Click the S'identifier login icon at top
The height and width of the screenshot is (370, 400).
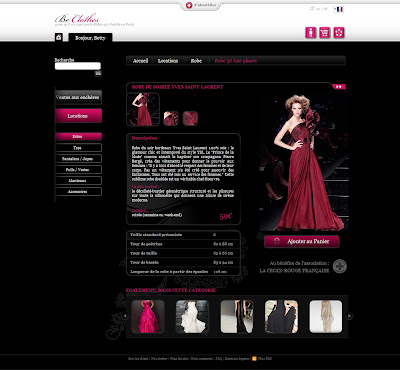tap(189, 5)
